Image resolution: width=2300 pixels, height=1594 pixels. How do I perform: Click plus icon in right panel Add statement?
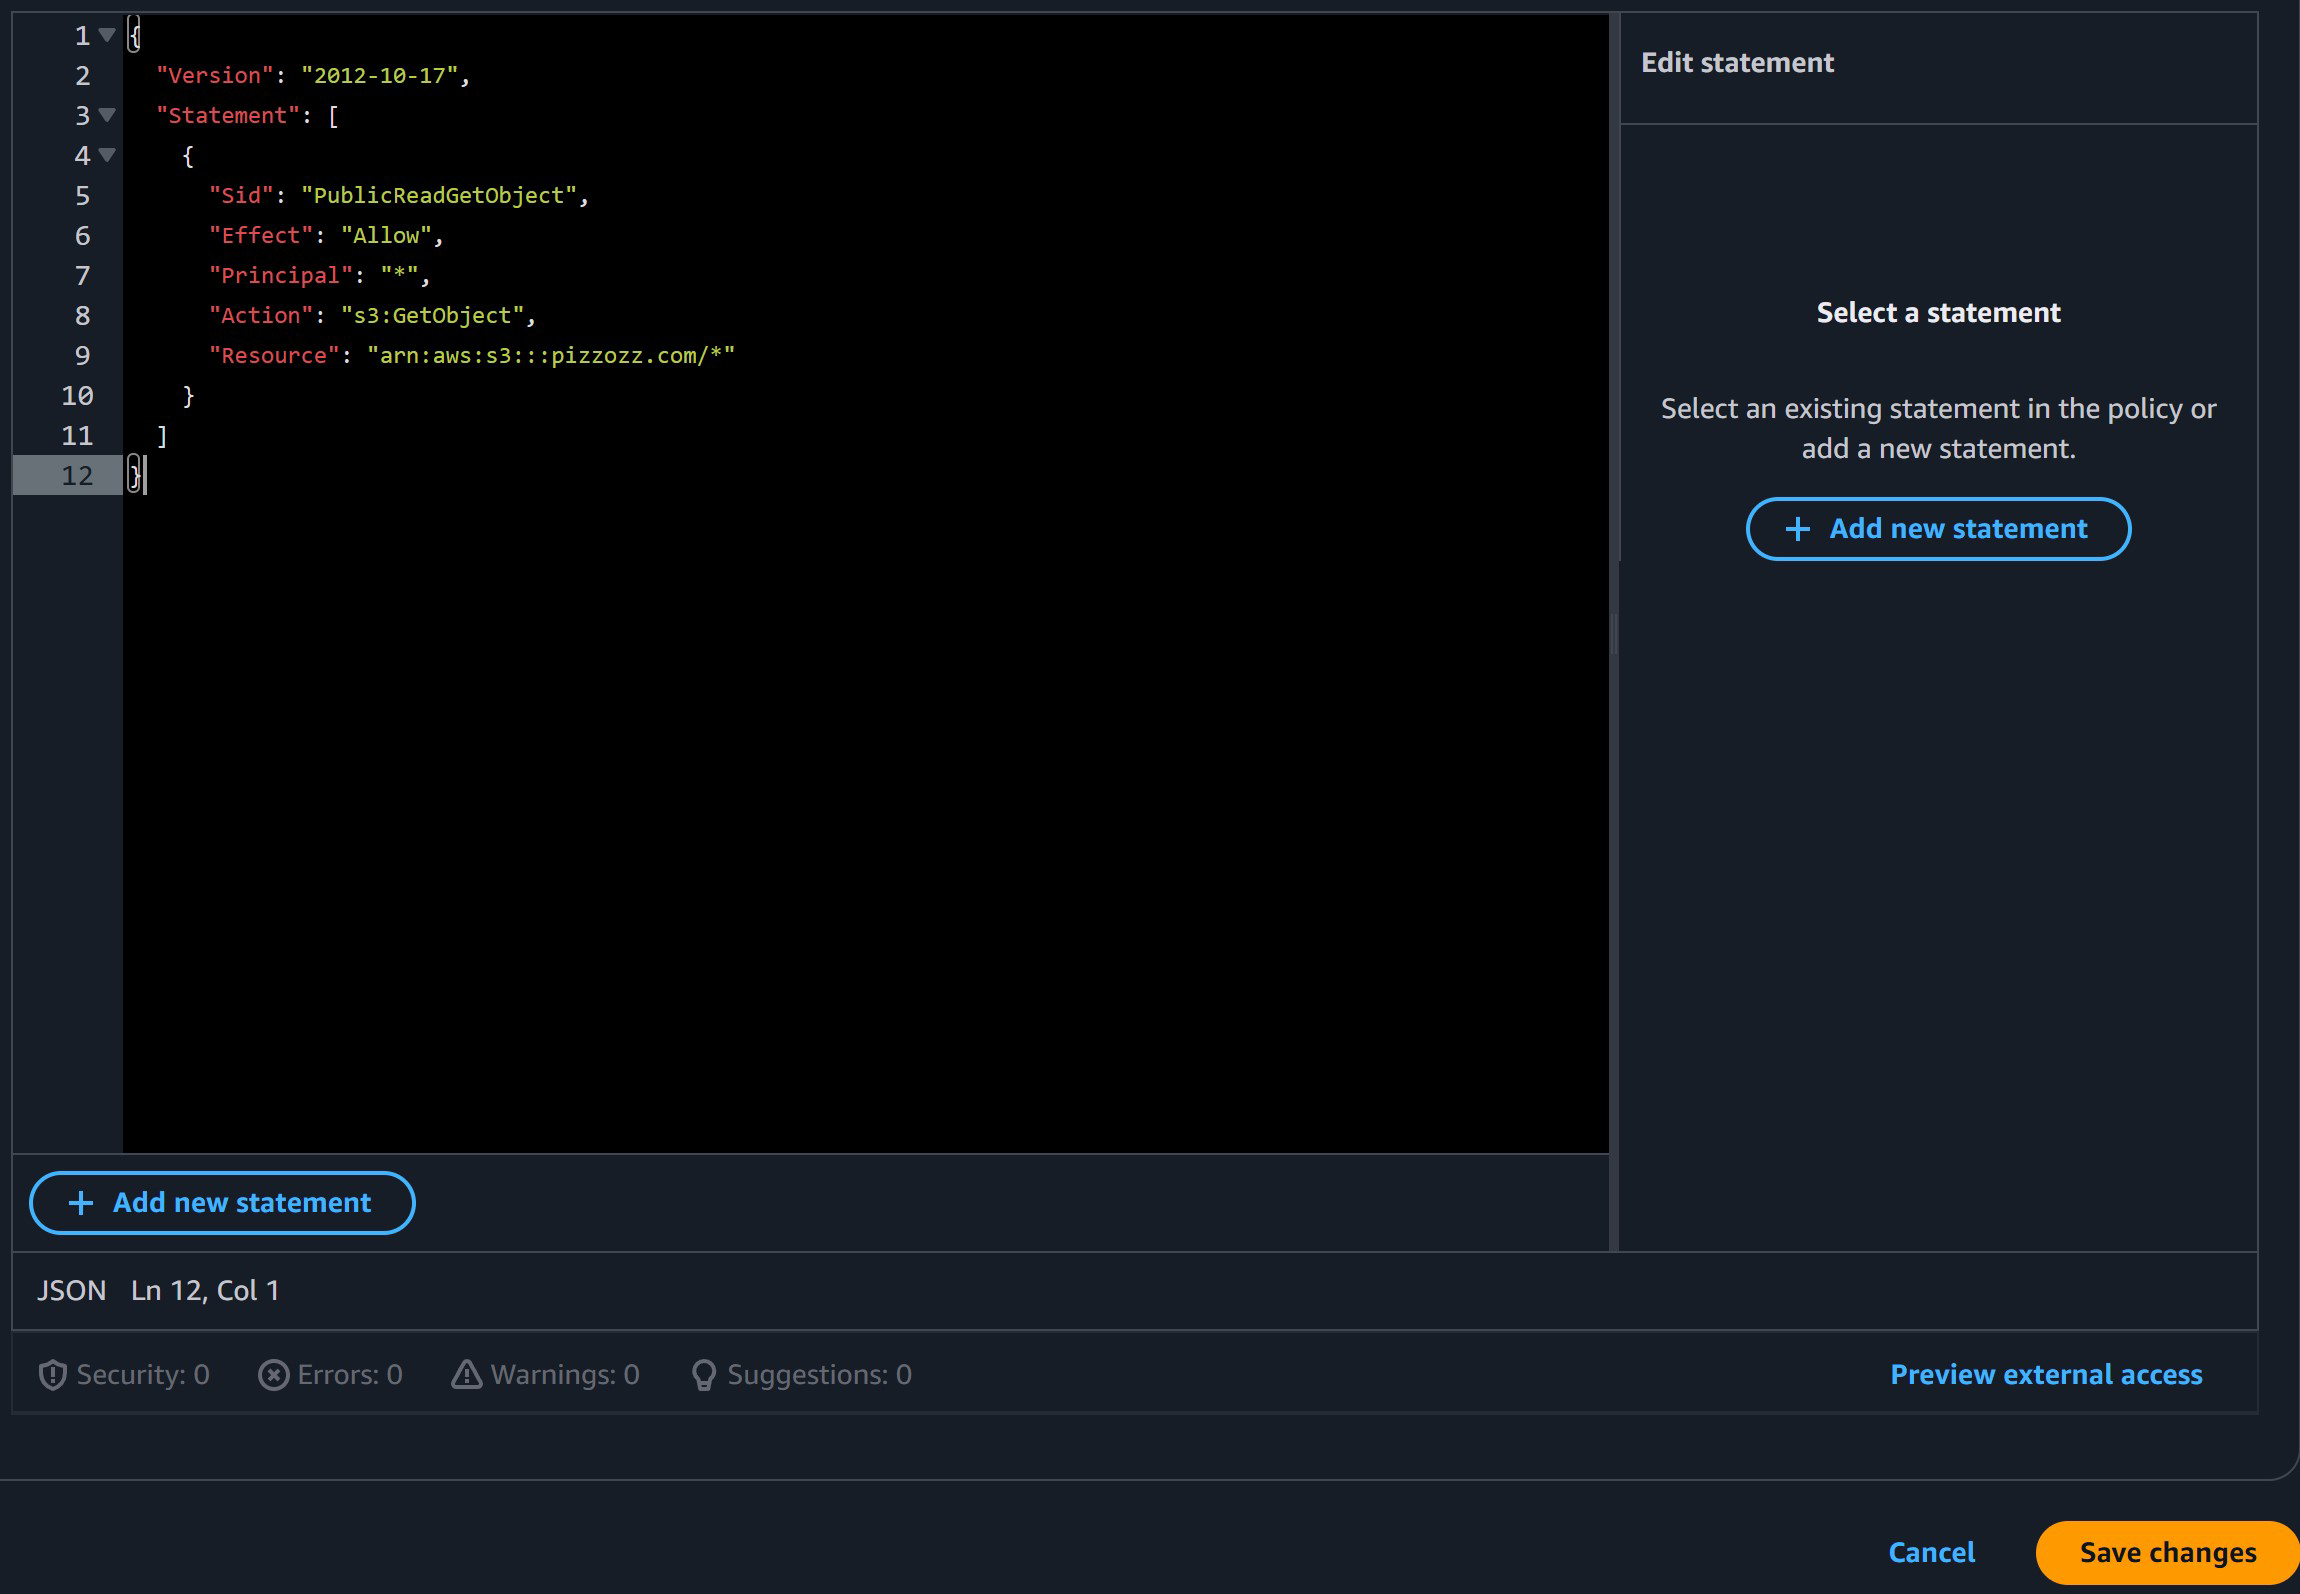1797,529
